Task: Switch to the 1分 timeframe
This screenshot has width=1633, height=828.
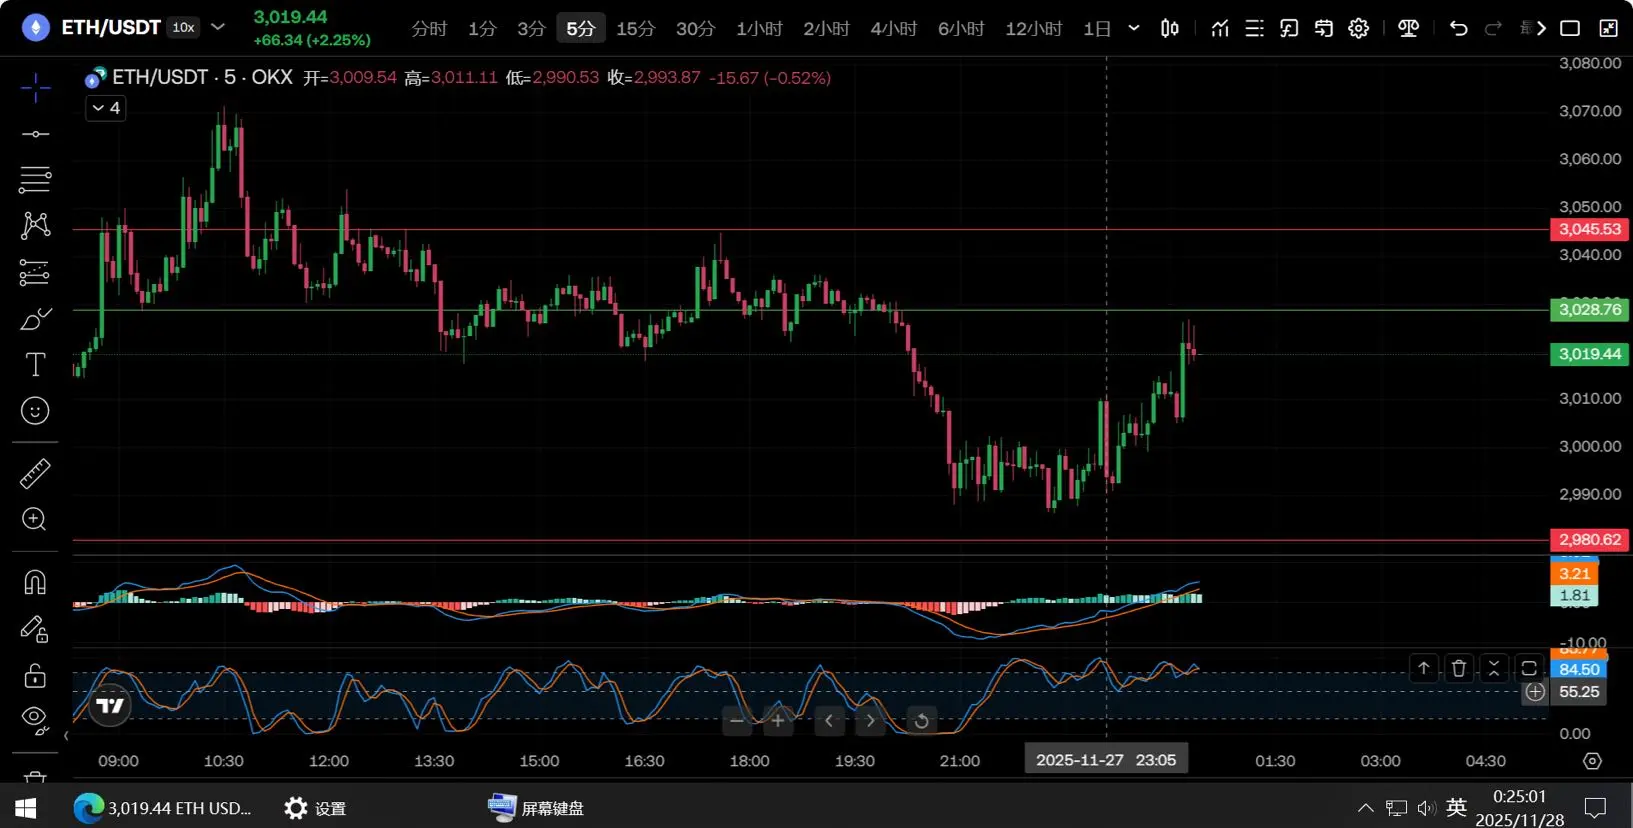Action: tap(482, 28)
